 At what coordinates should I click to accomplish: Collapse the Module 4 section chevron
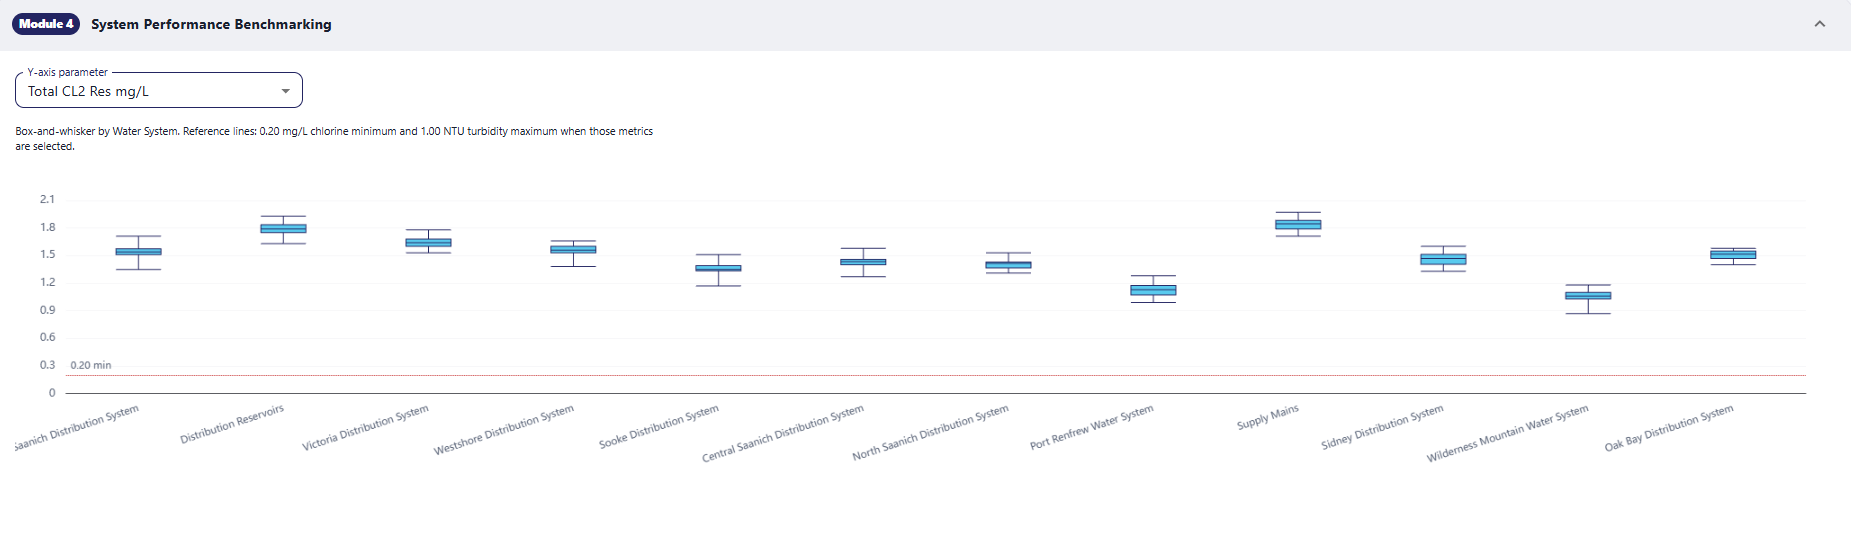point(1819,24)
